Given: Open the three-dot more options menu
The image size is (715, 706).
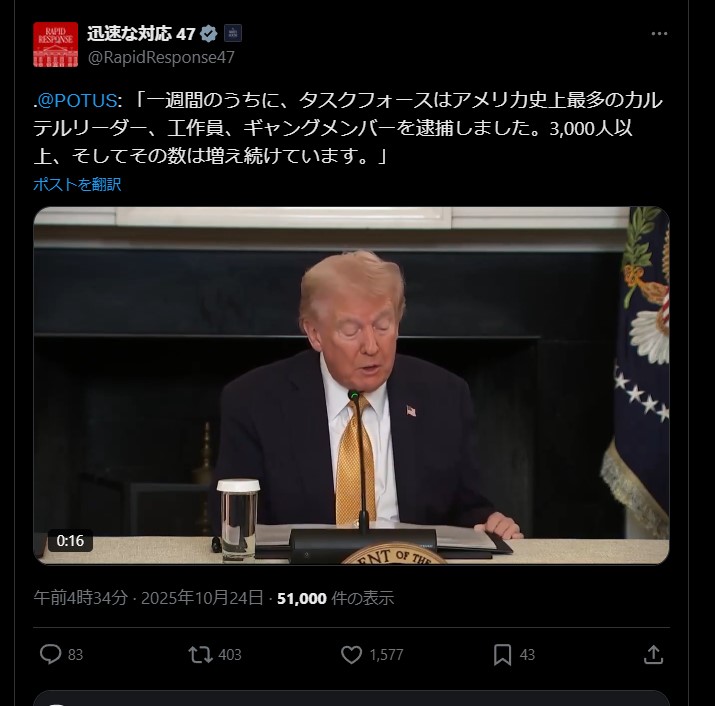Looking at the screenshot, I should (659, 34).
